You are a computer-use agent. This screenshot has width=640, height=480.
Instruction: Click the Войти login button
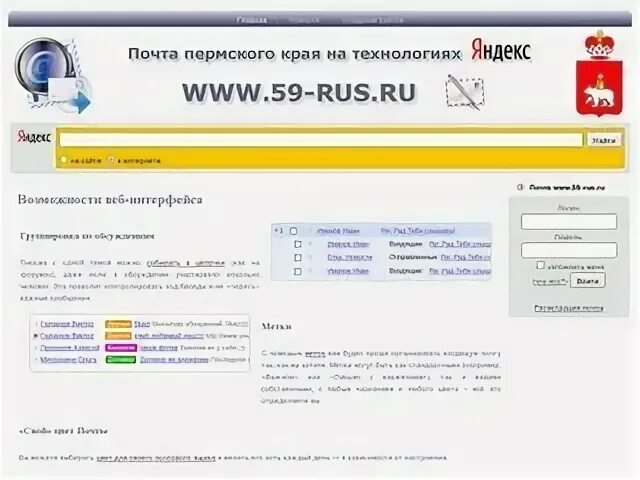587,281
